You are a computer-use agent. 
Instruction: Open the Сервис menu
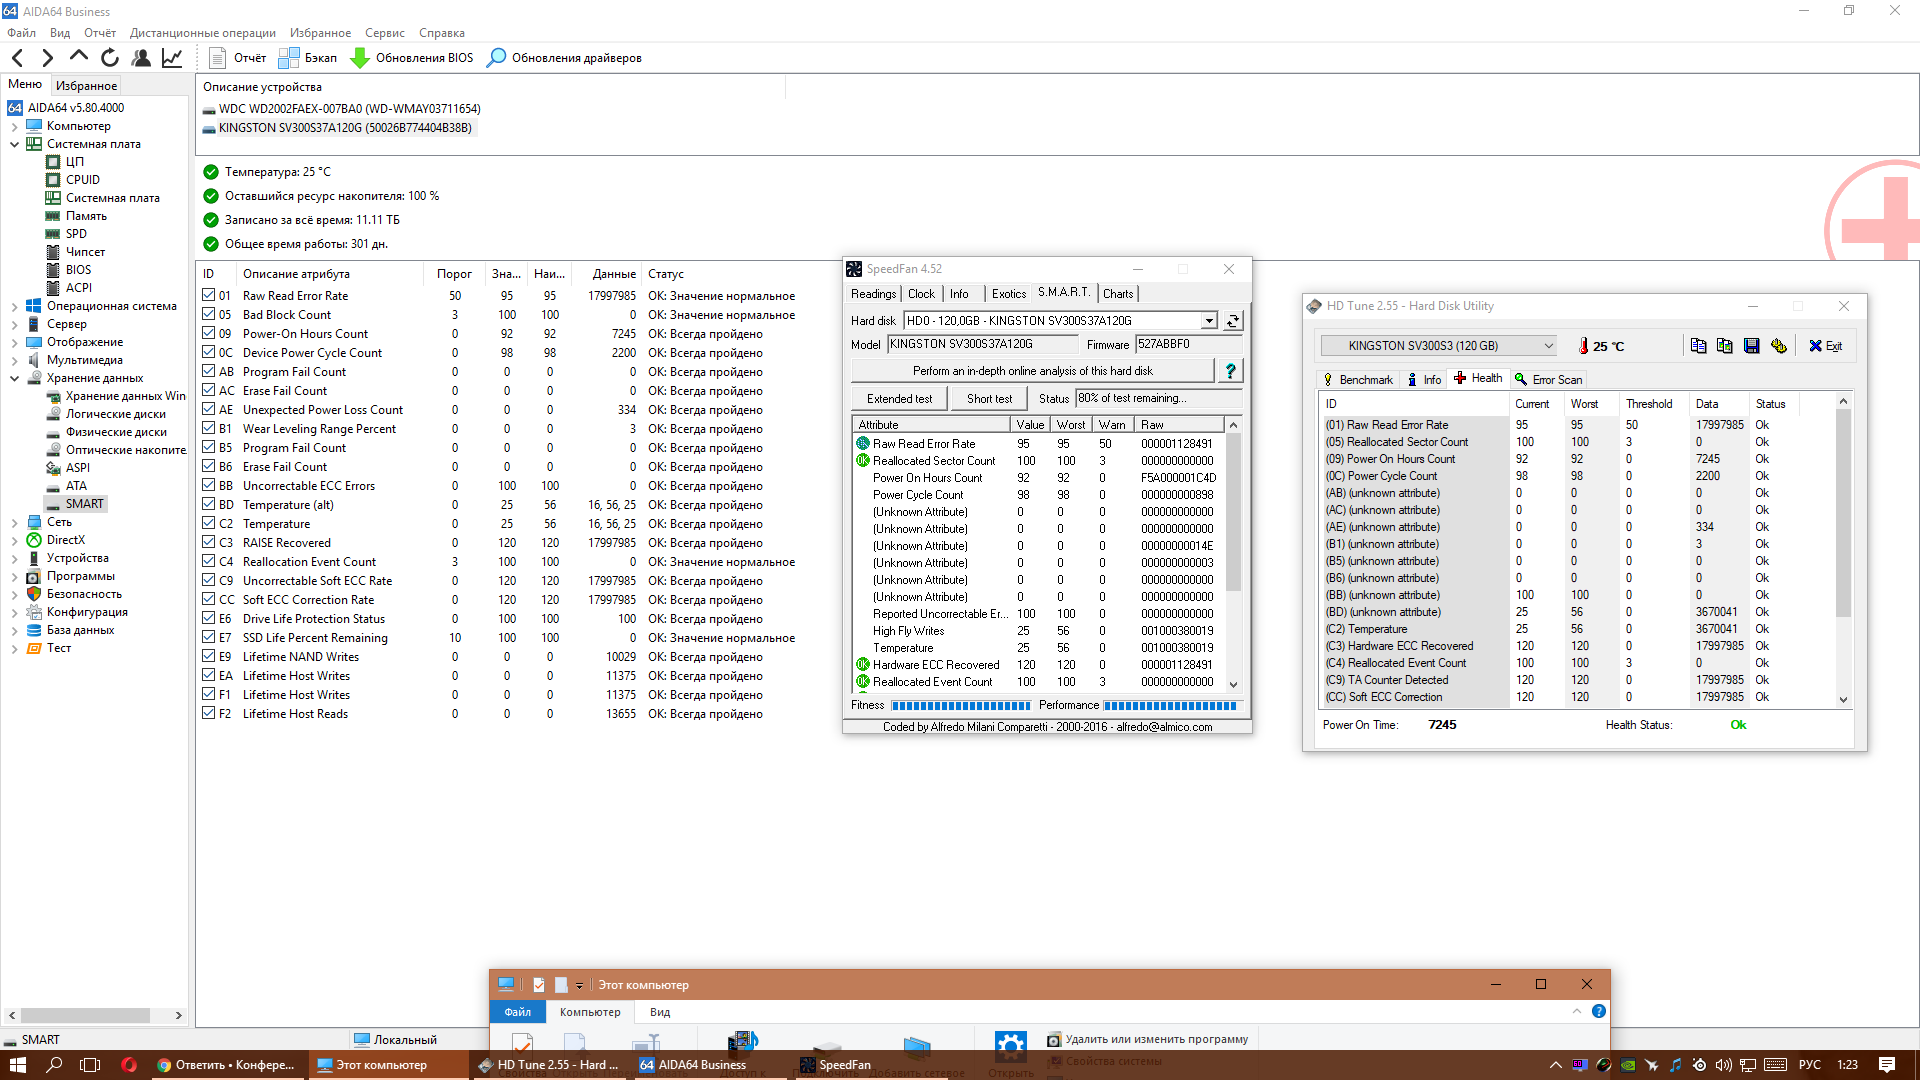pyautogui.click(x=384, y=33)
